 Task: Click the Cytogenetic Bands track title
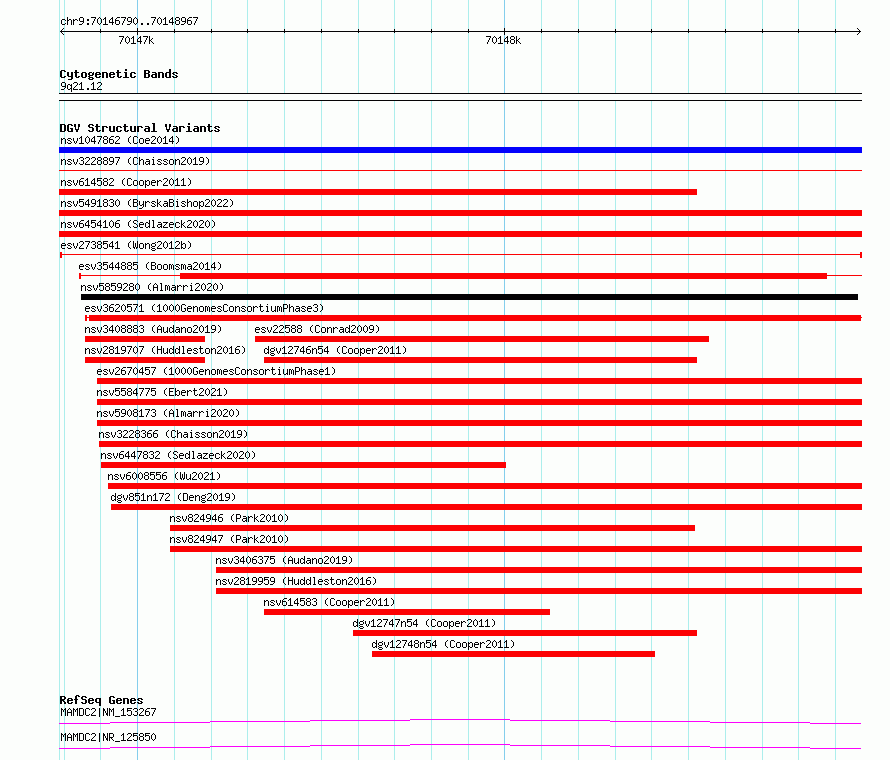119,74
